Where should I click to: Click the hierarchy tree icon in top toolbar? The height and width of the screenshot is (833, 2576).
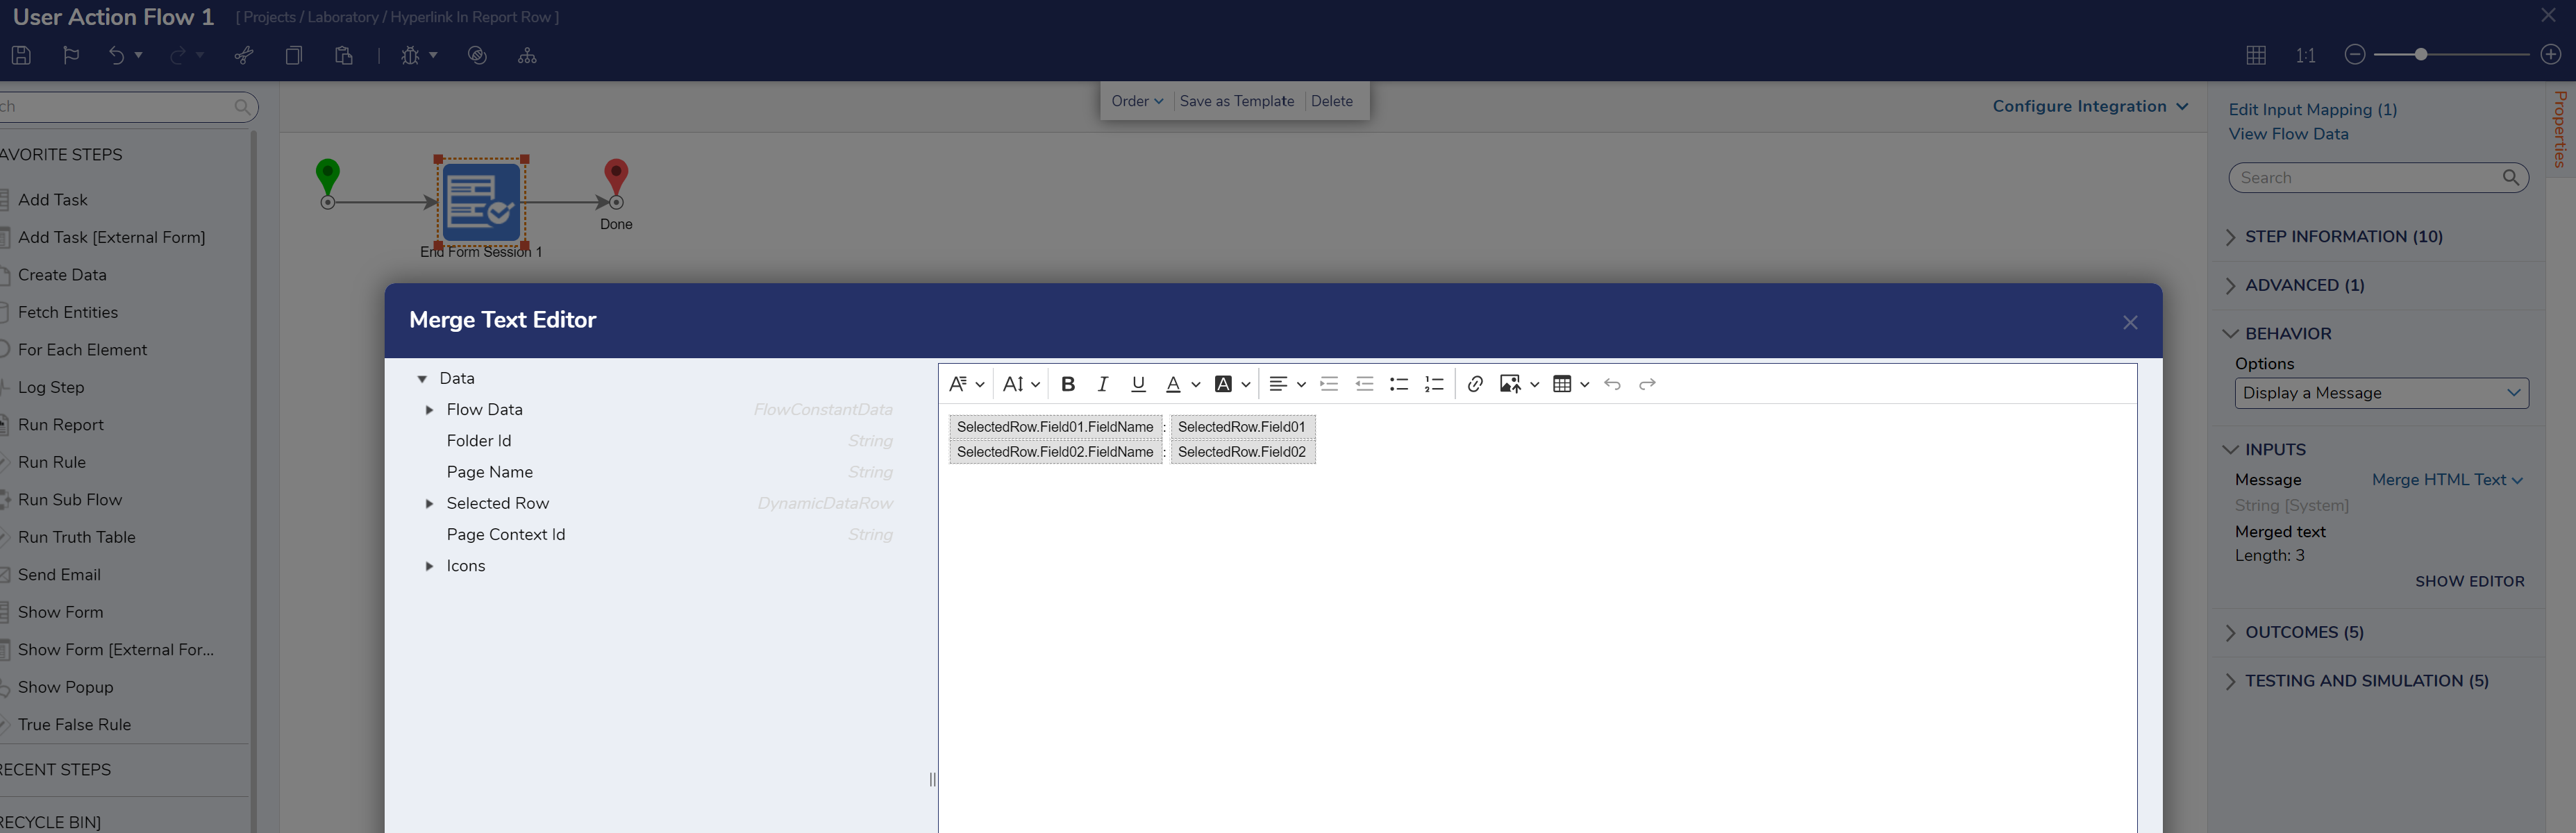[x=527, y=56]
